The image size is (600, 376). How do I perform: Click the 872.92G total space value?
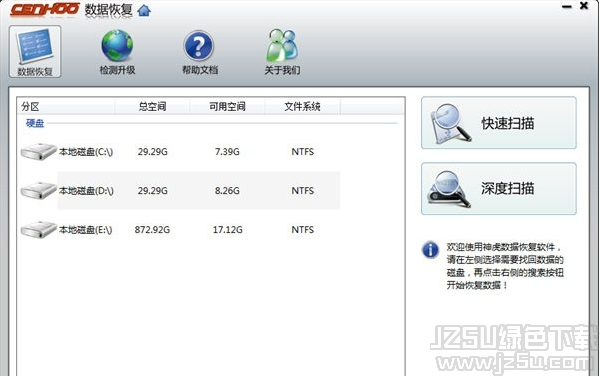coord(152,230)
